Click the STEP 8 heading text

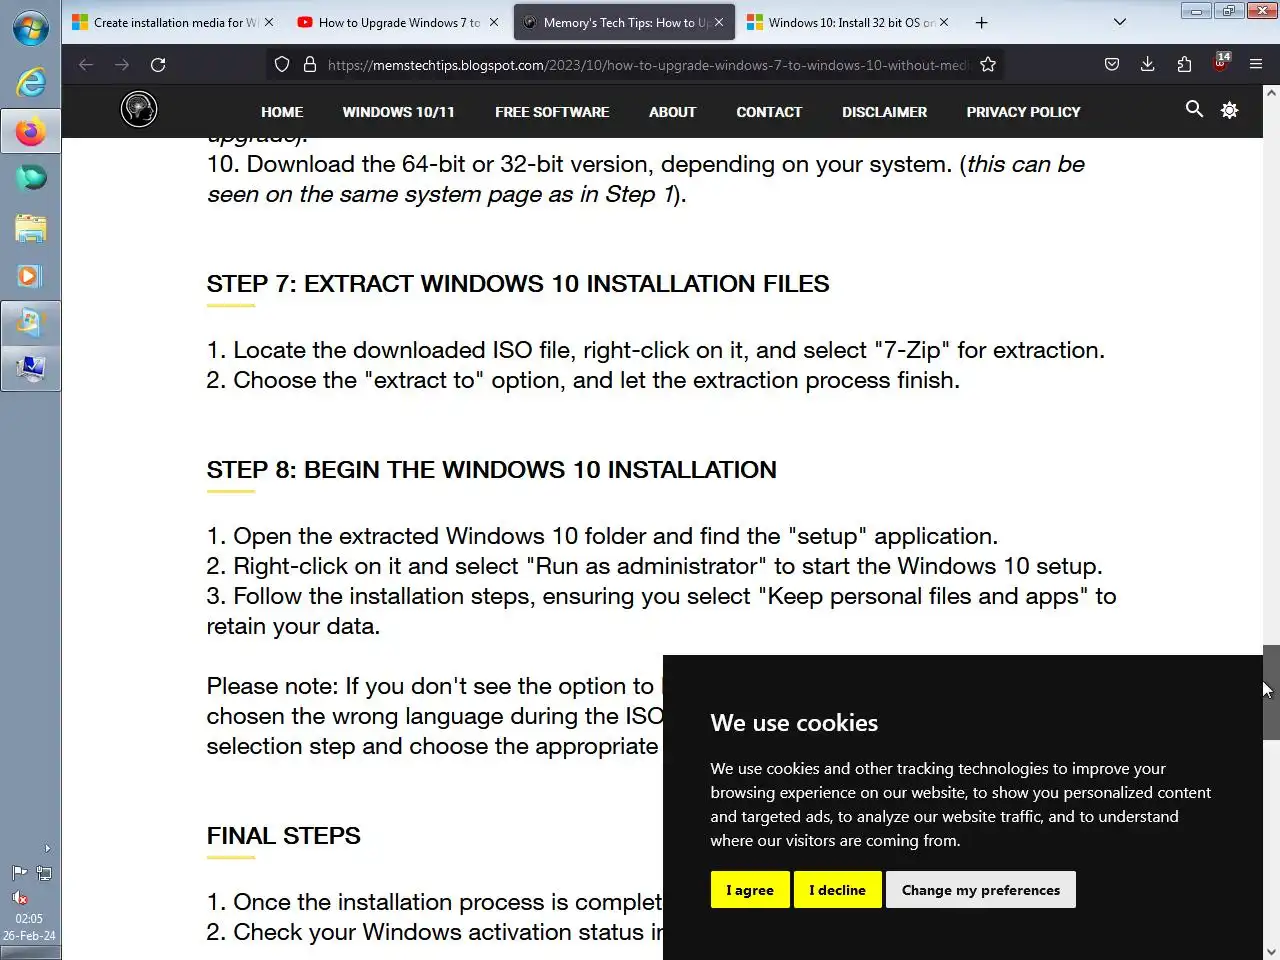point(491,470)
